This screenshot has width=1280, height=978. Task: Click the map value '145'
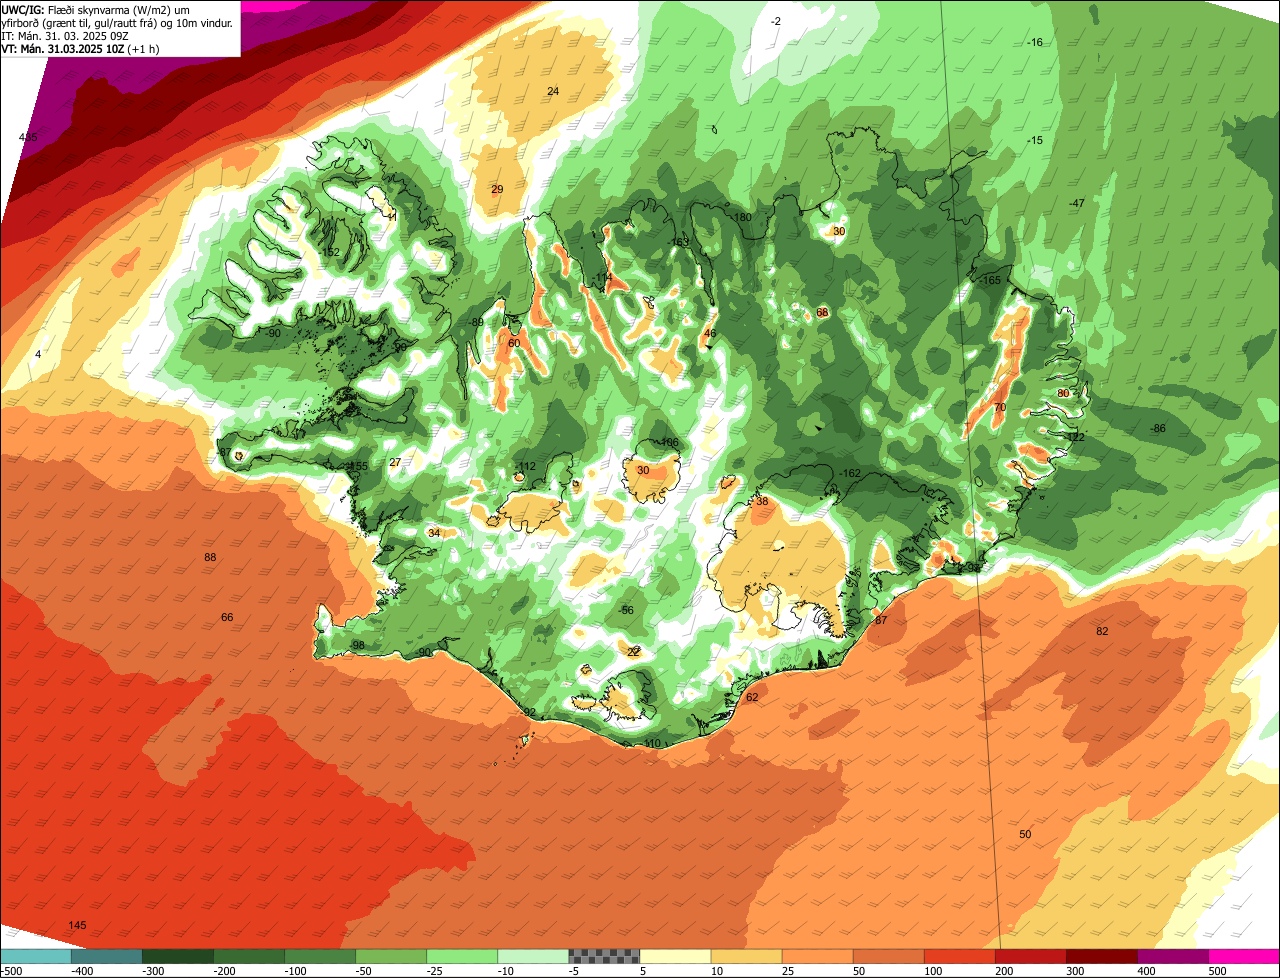pos(77,925)
